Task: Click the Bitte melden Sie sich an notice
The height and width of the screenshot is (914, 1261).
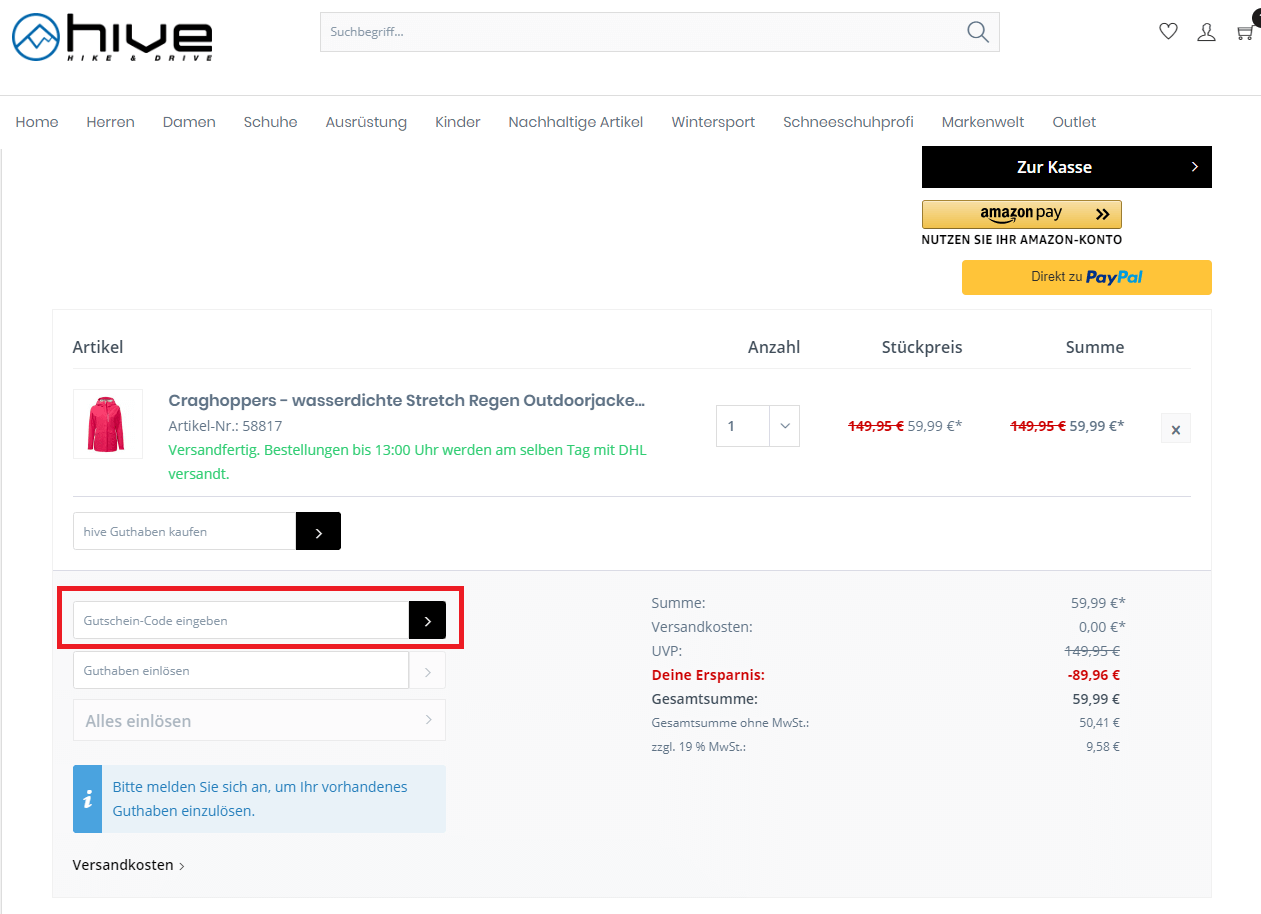Action: point(260,799)
